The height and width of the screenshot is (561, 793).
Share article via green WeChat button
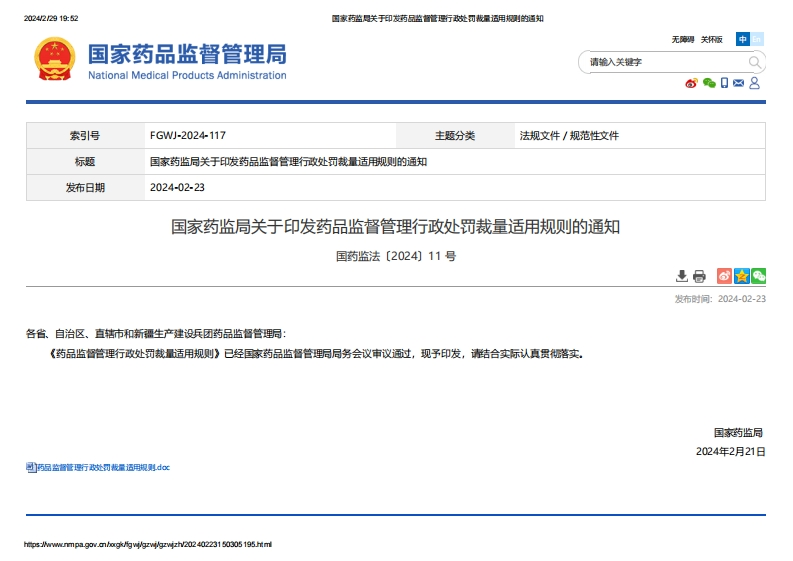(758, 276)
